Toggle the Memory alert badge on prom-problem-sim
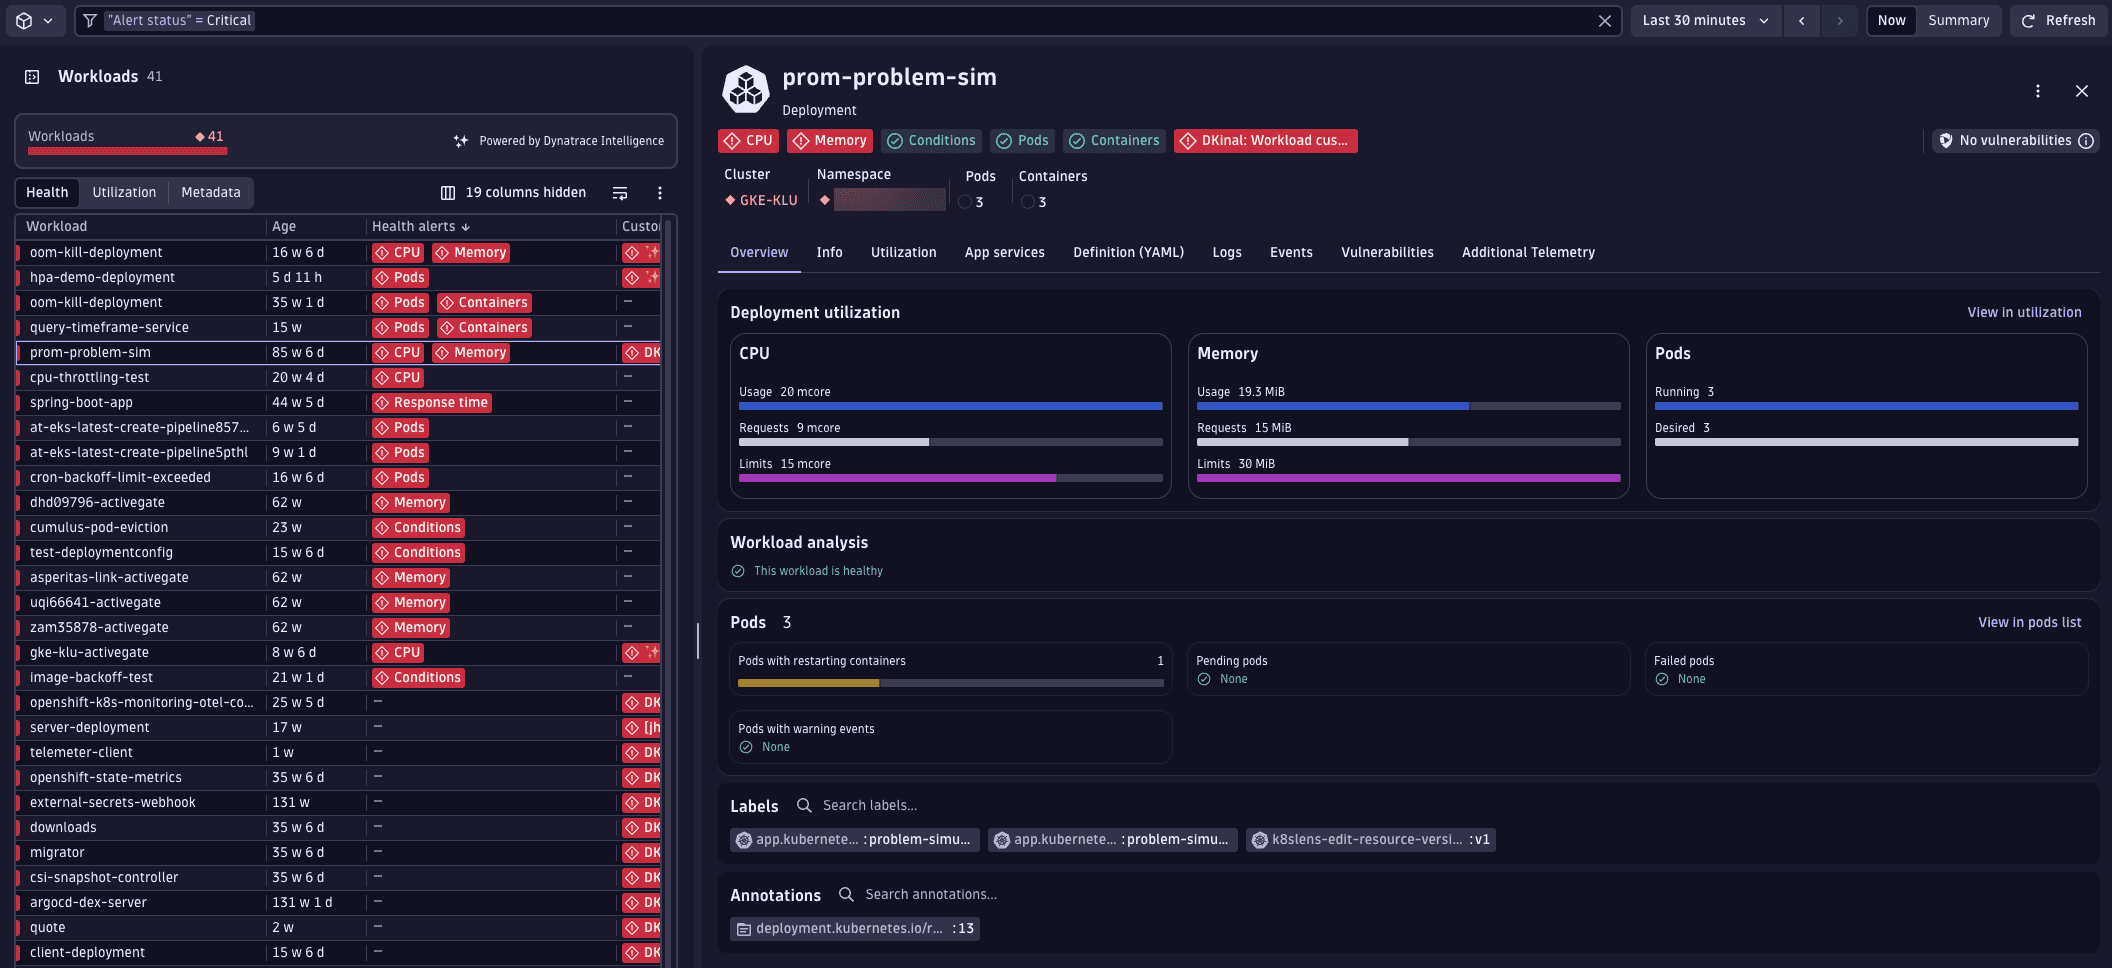Screen dimensions: 2112x968 tap(830, 140)
